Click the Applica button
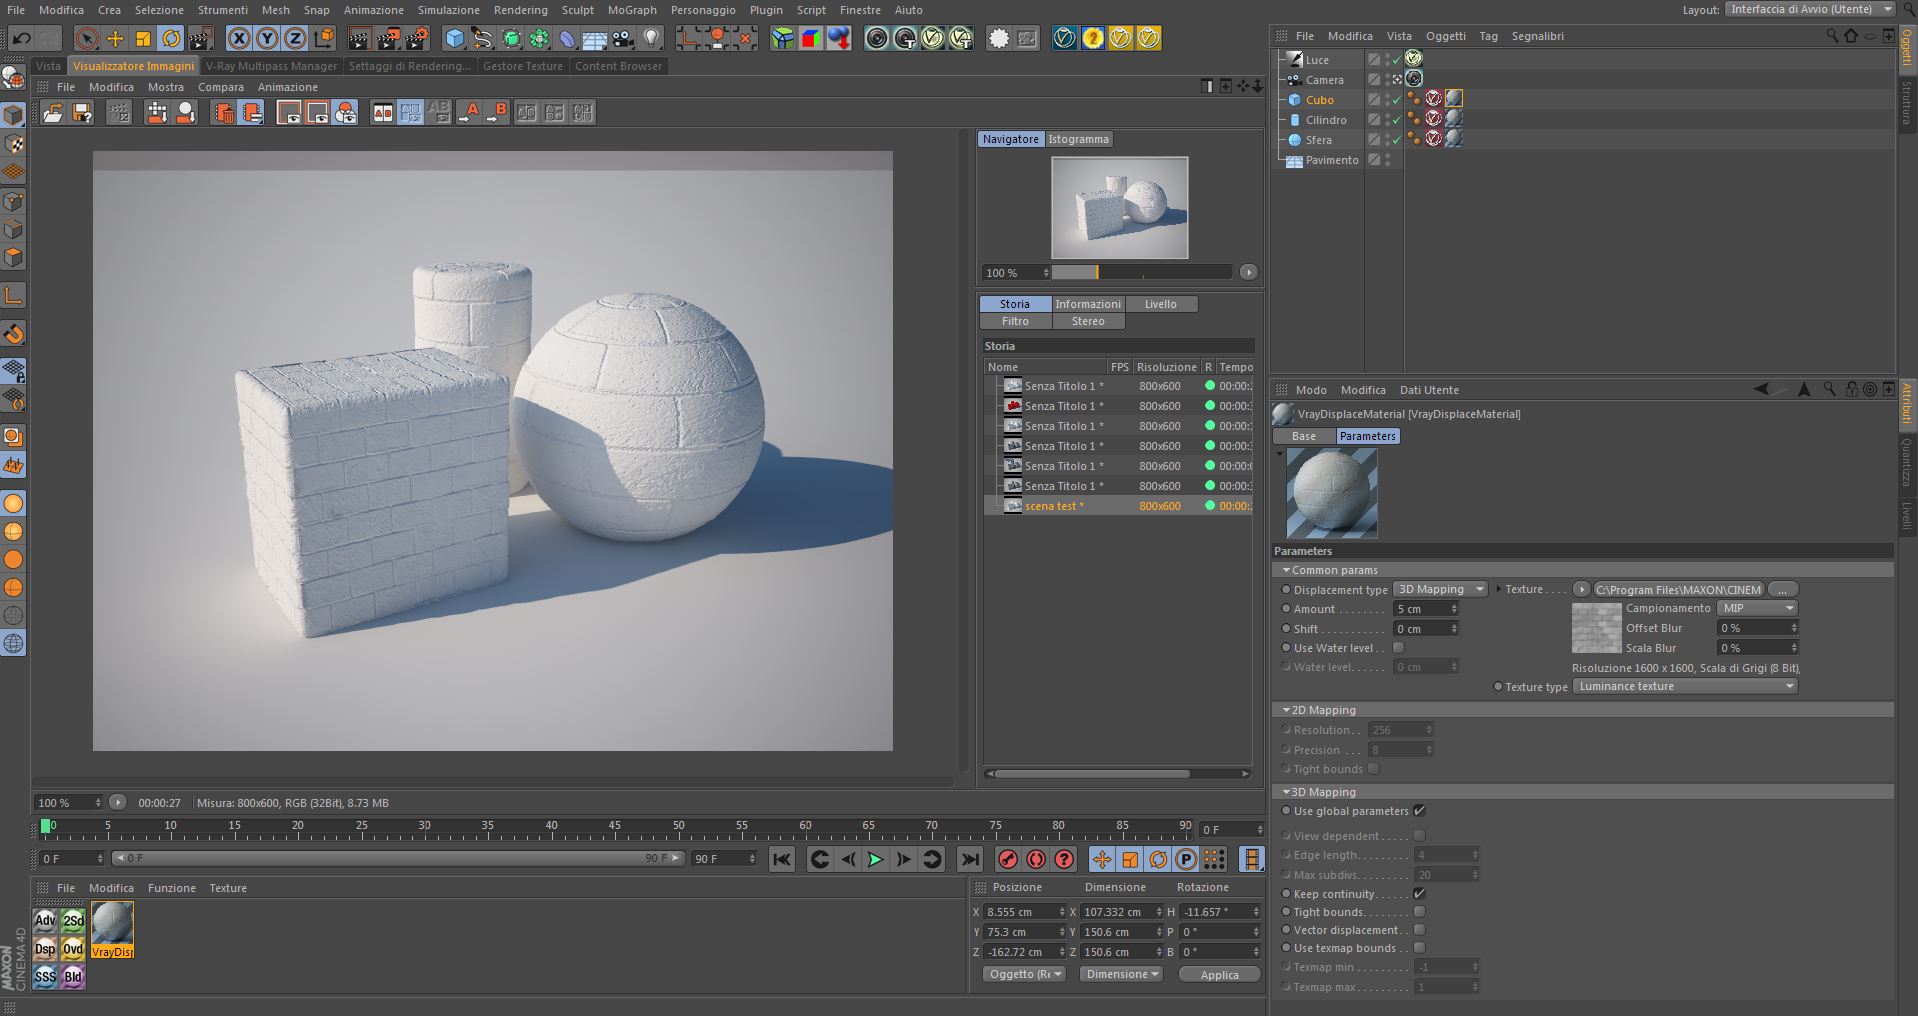The image size is (1918, 1016). pyautogui.click(x=1219, y=975)
